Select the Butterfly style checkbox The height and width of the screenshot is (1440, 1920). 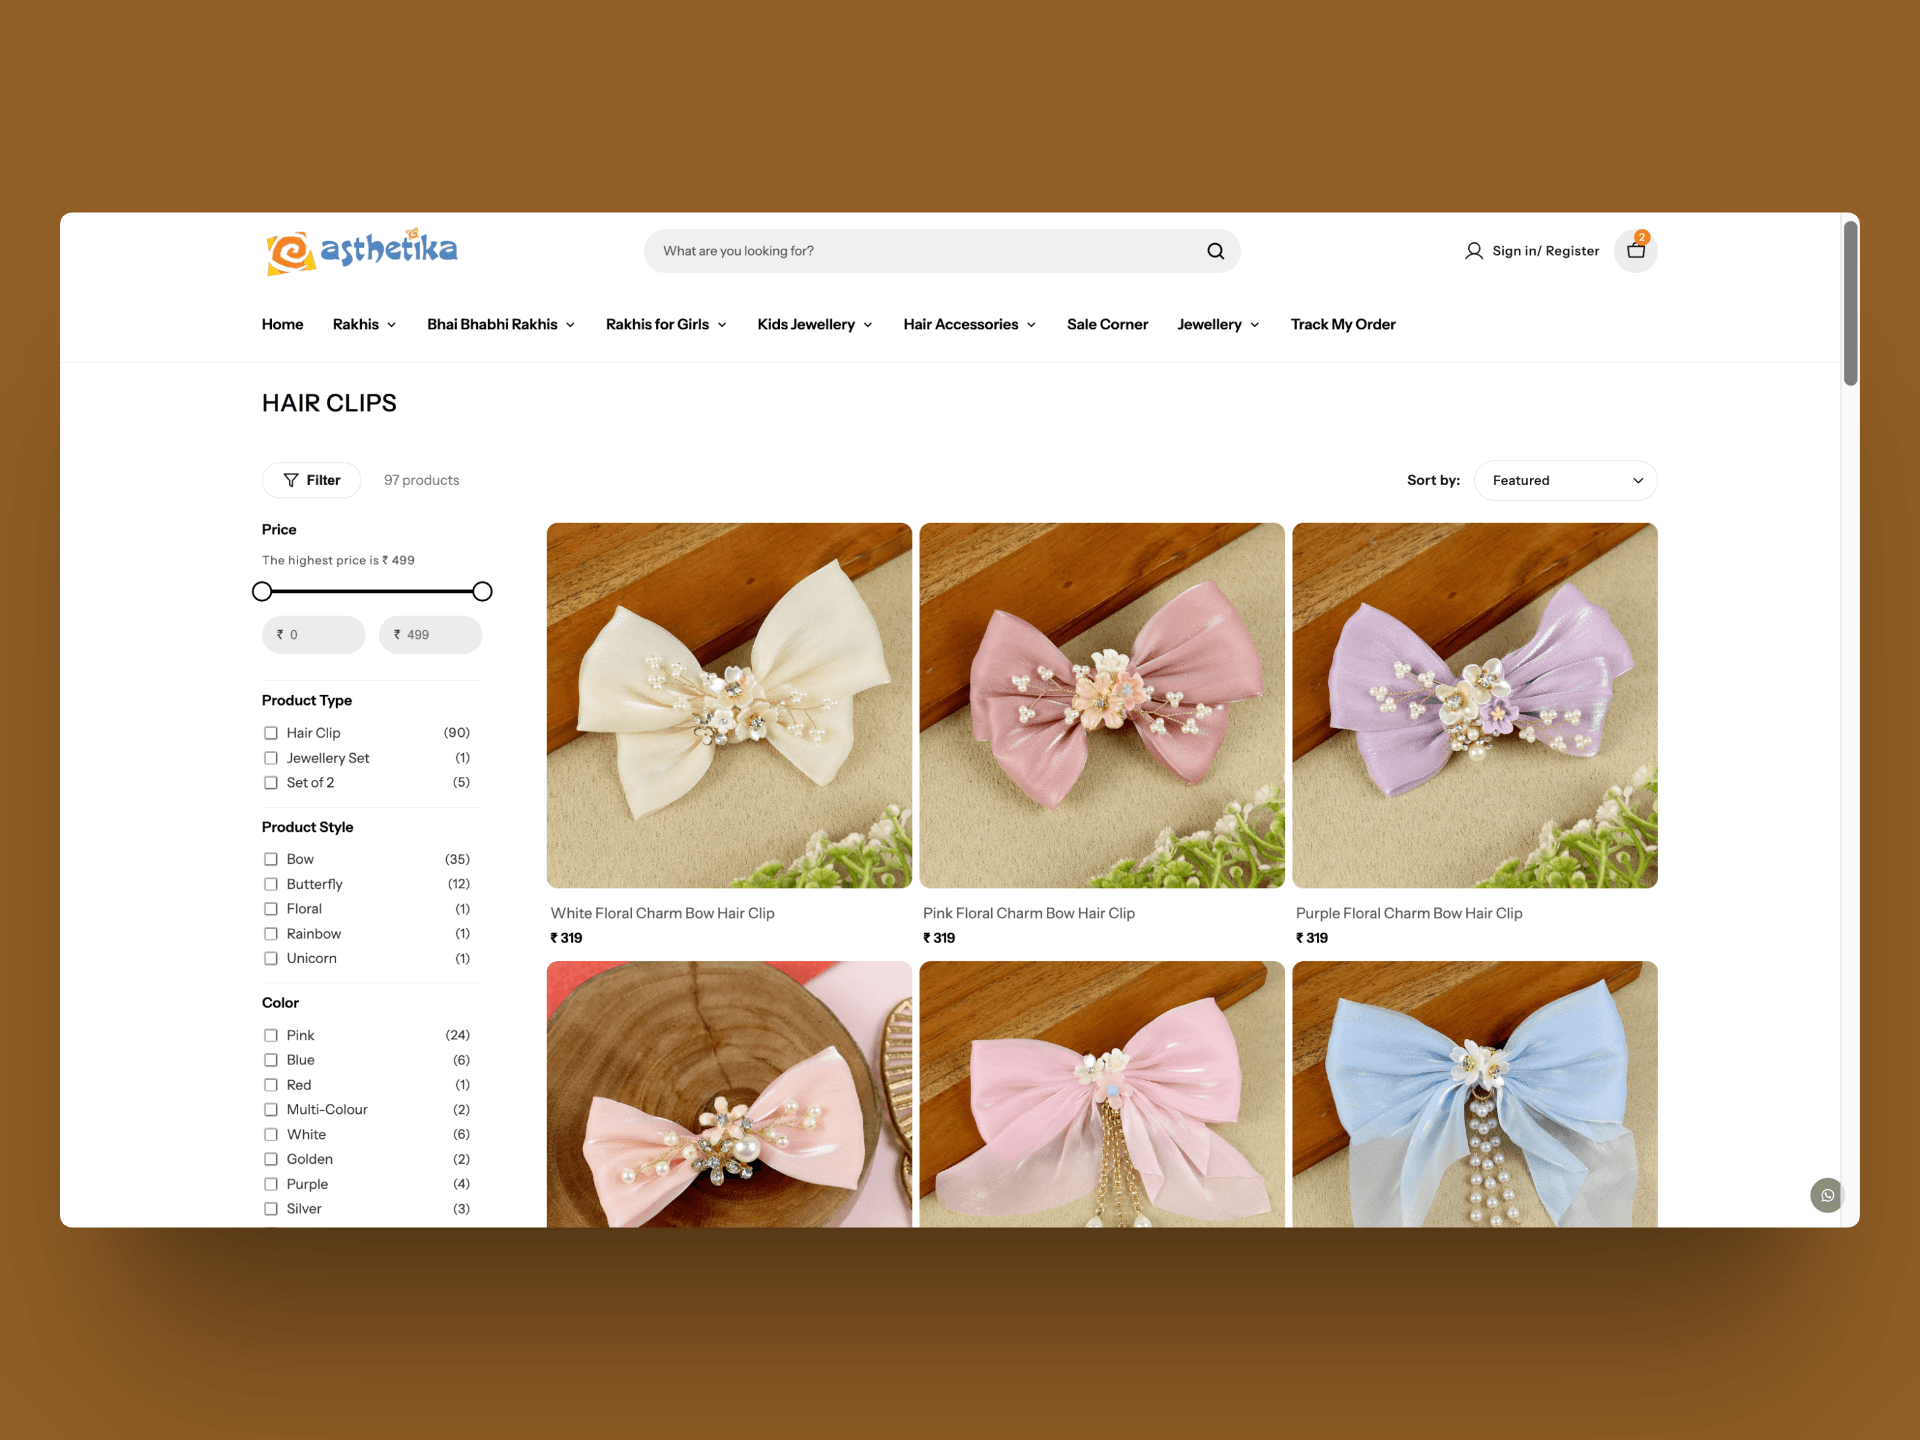(270, 884)
